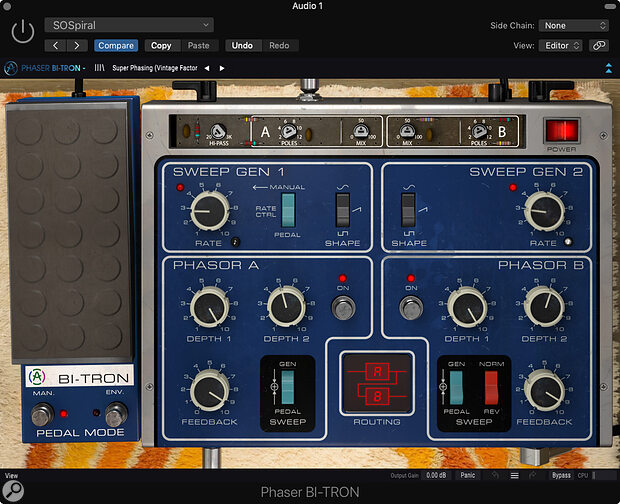Flip the RATE CTRL Manual/Pedal switch
Screen dimensions: 620x504
288,210
